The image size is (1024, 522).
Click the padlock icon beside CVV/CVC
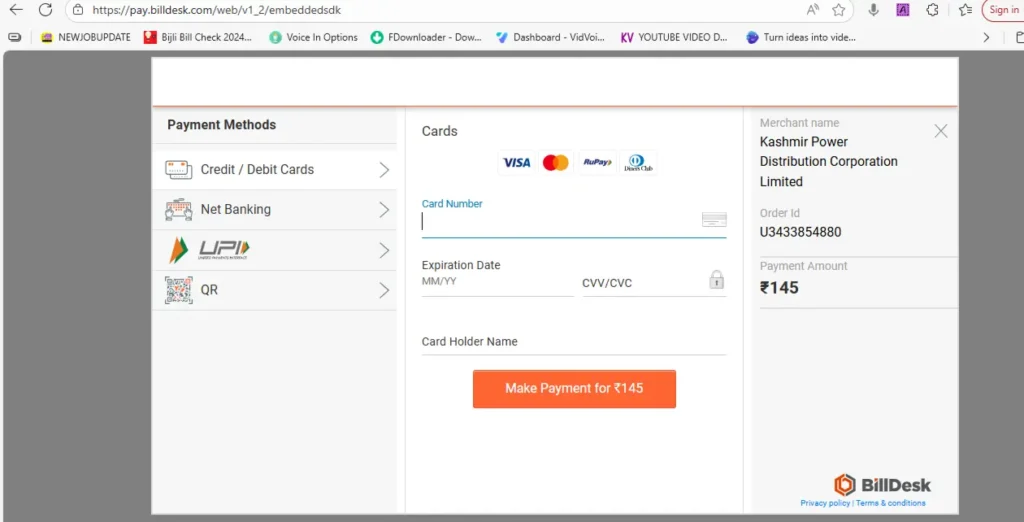(716, 280)
